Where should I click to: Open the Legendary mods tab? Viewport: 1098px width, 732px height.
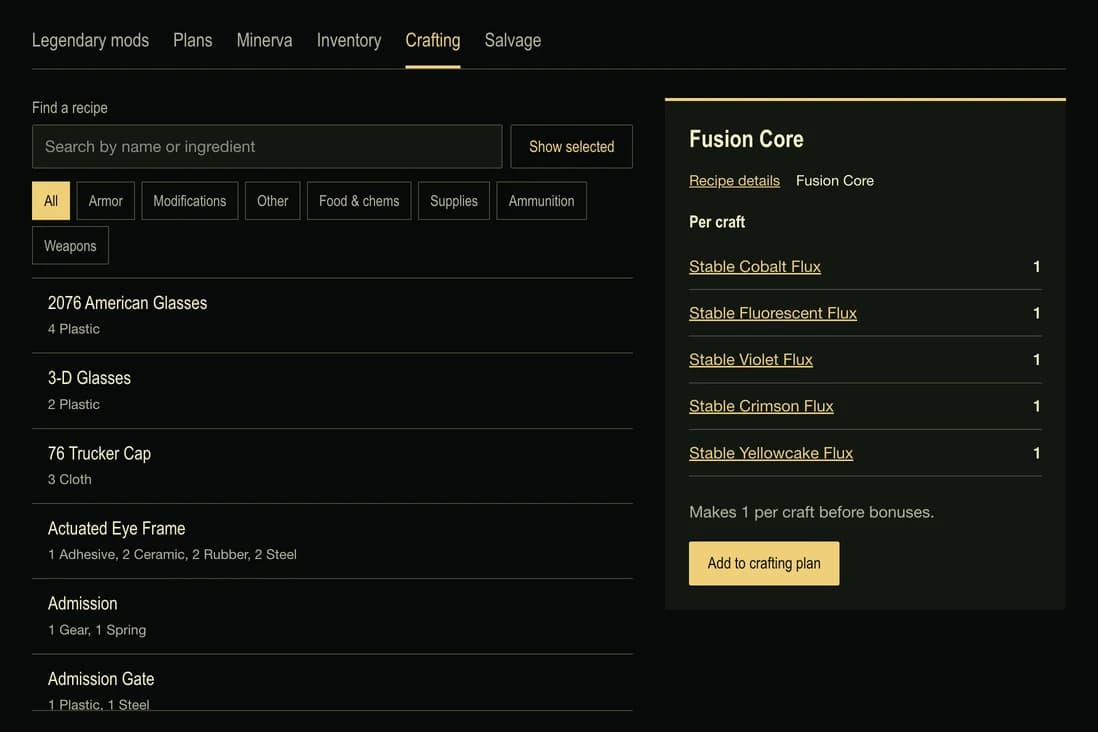[x=90, y=41]
